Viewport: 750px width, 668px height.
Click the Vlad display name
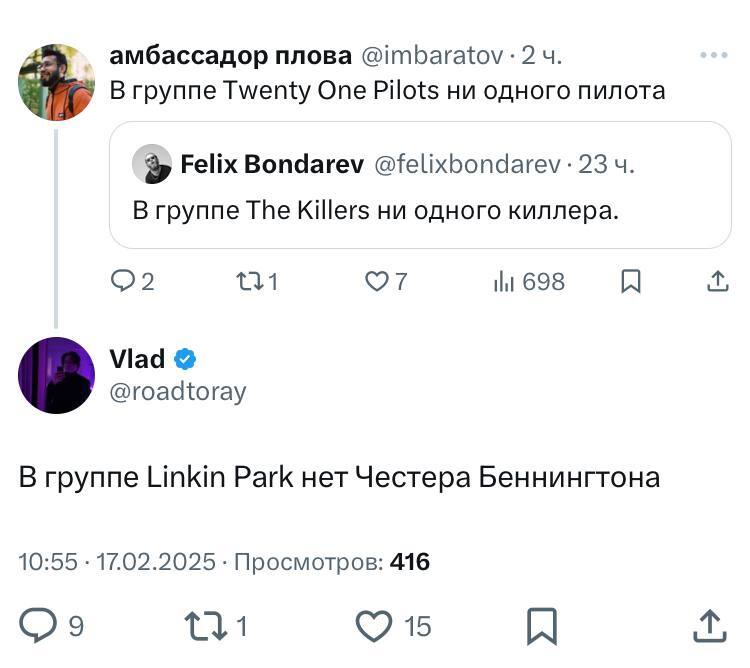[x=137, y=359]
